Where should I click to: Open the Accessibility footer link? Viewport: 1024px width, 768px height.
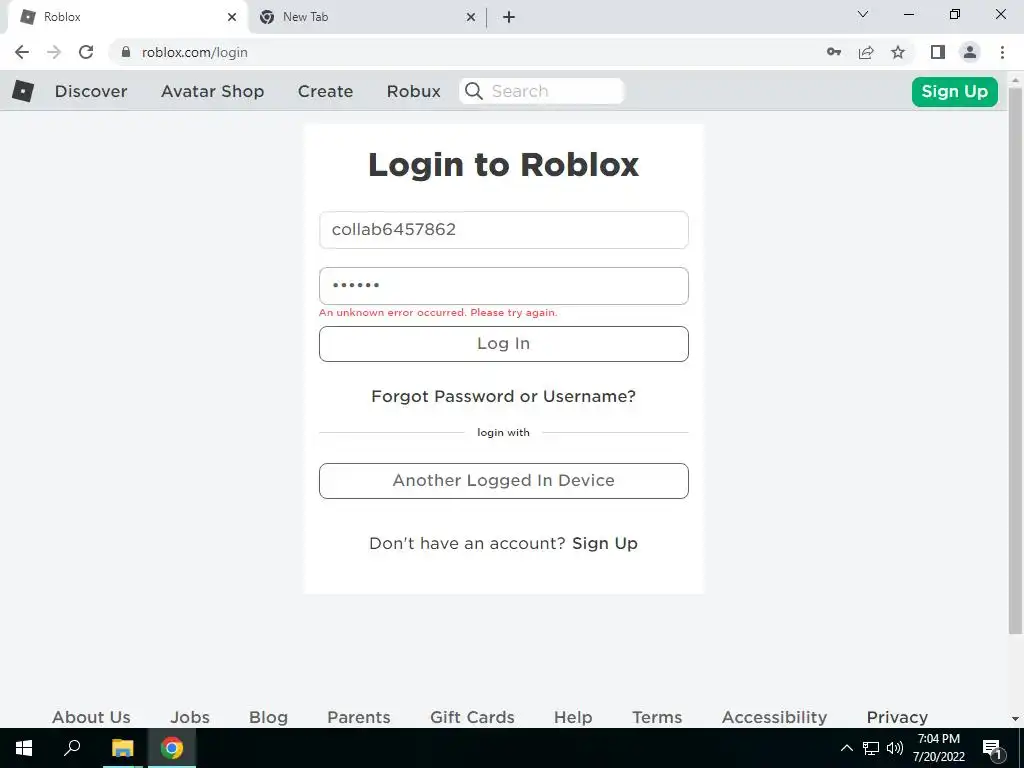click(x=775, y=717)
